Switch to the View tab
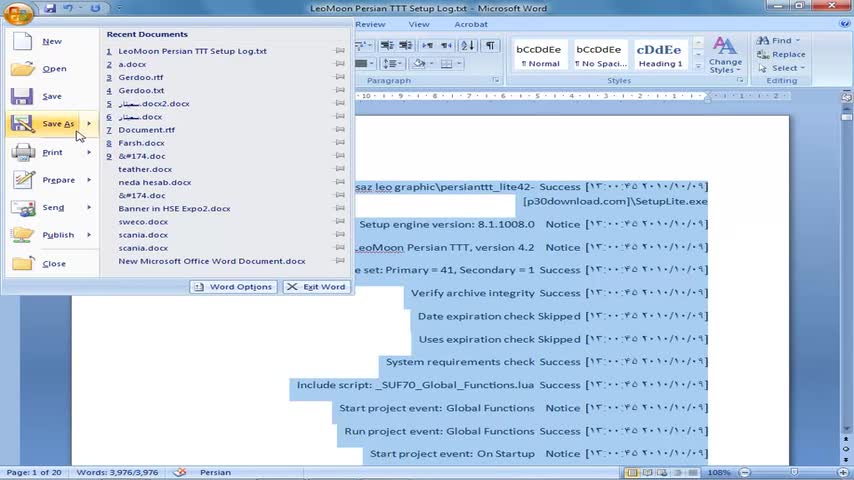854x480 pixels. click(x=419, y=24)
